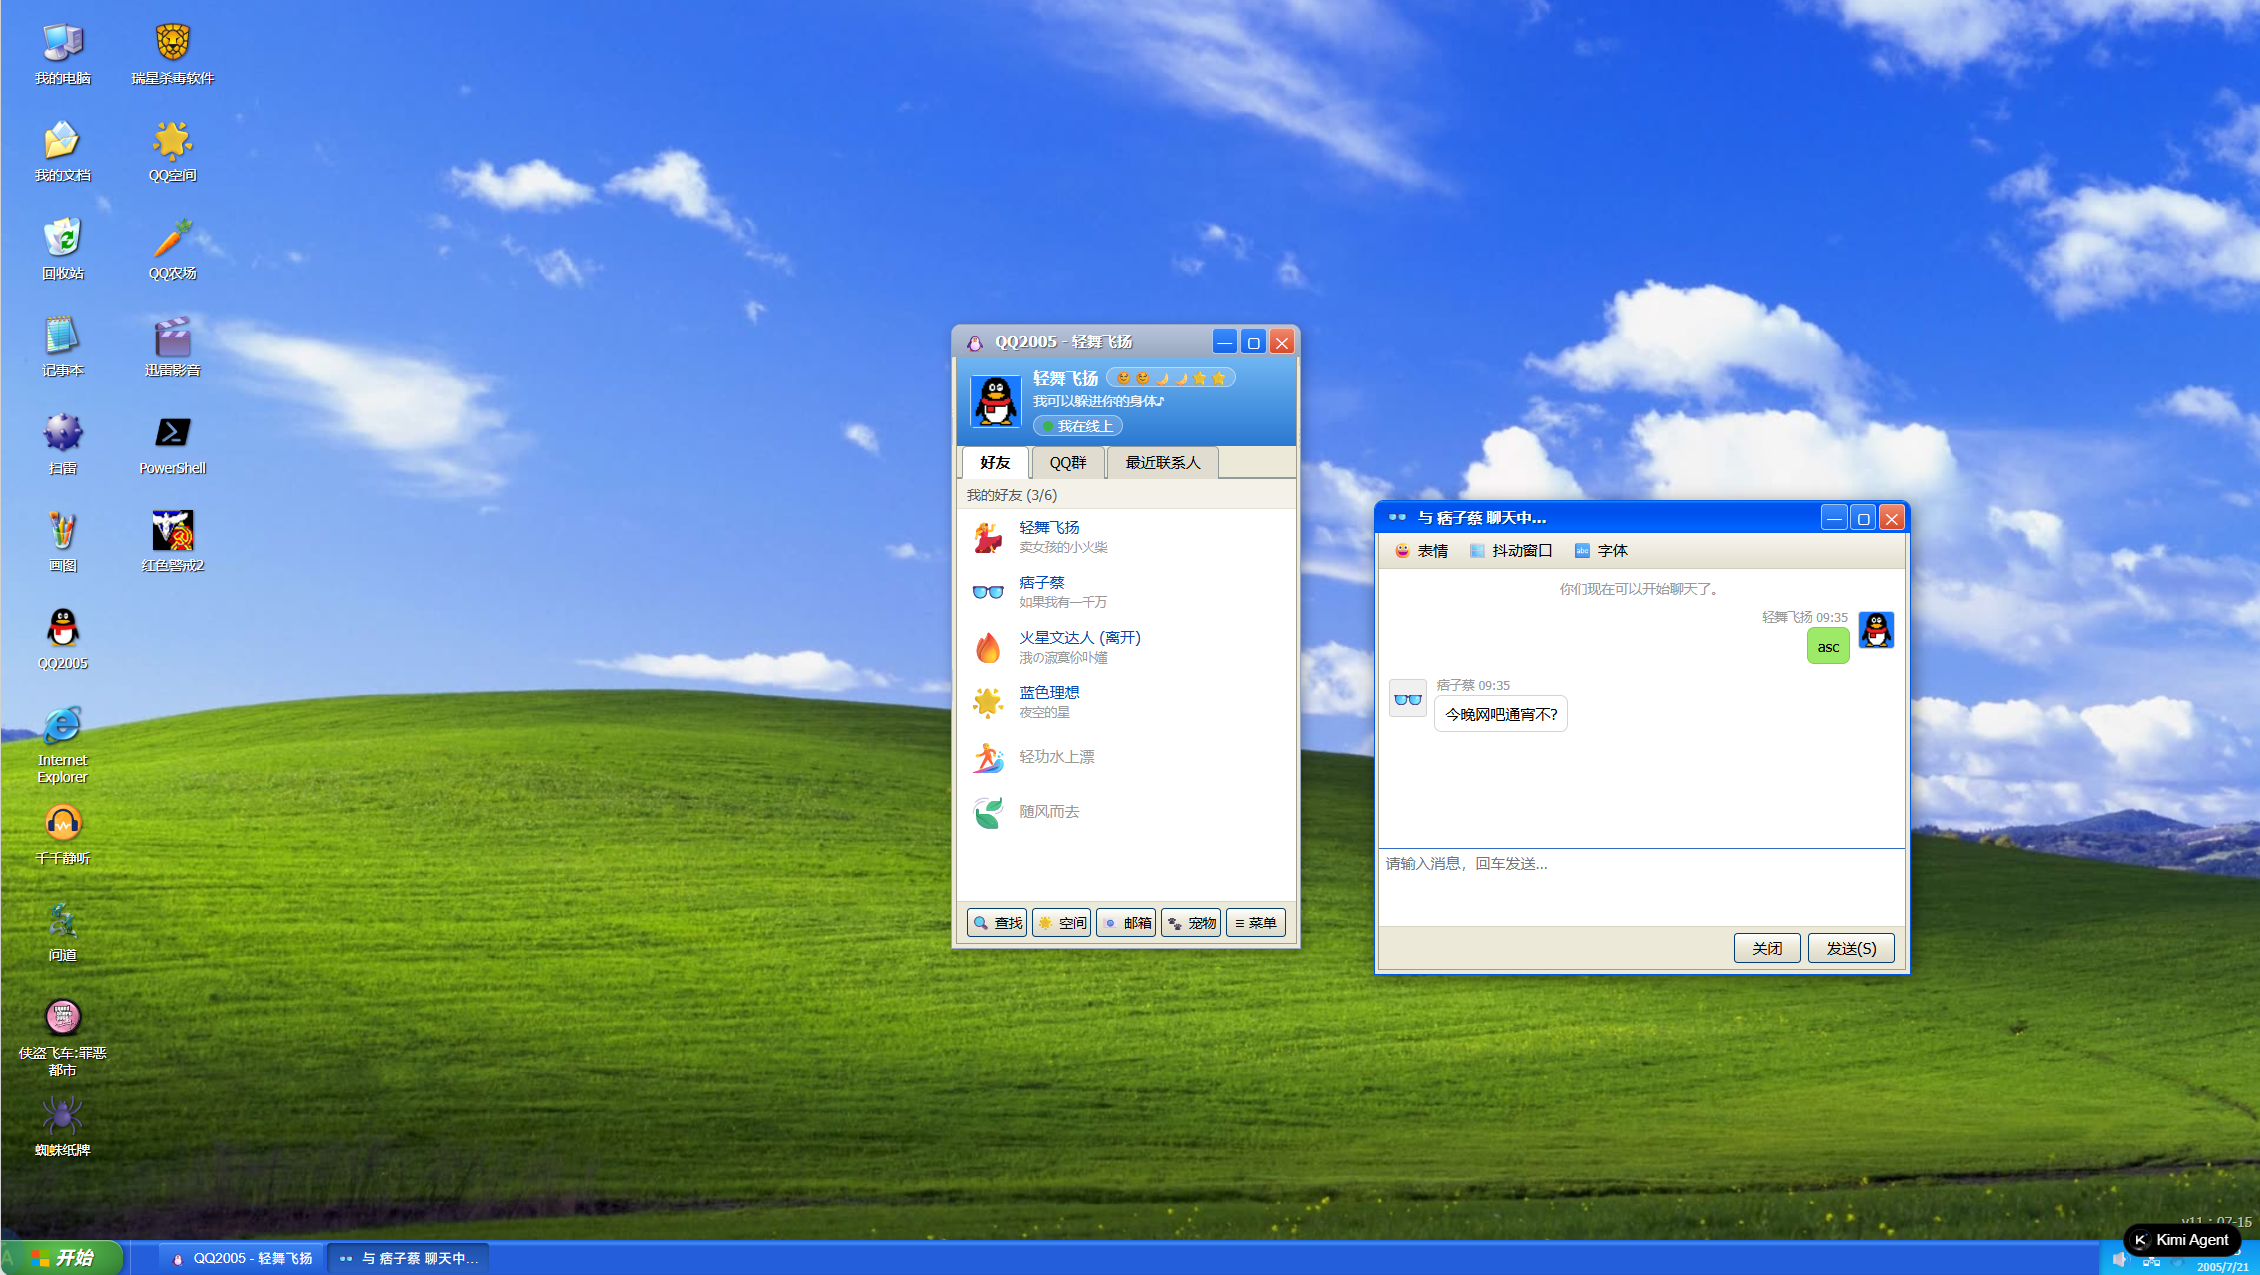Click the 开始 Start button
The image size is (2260, 1275).
63,1258
